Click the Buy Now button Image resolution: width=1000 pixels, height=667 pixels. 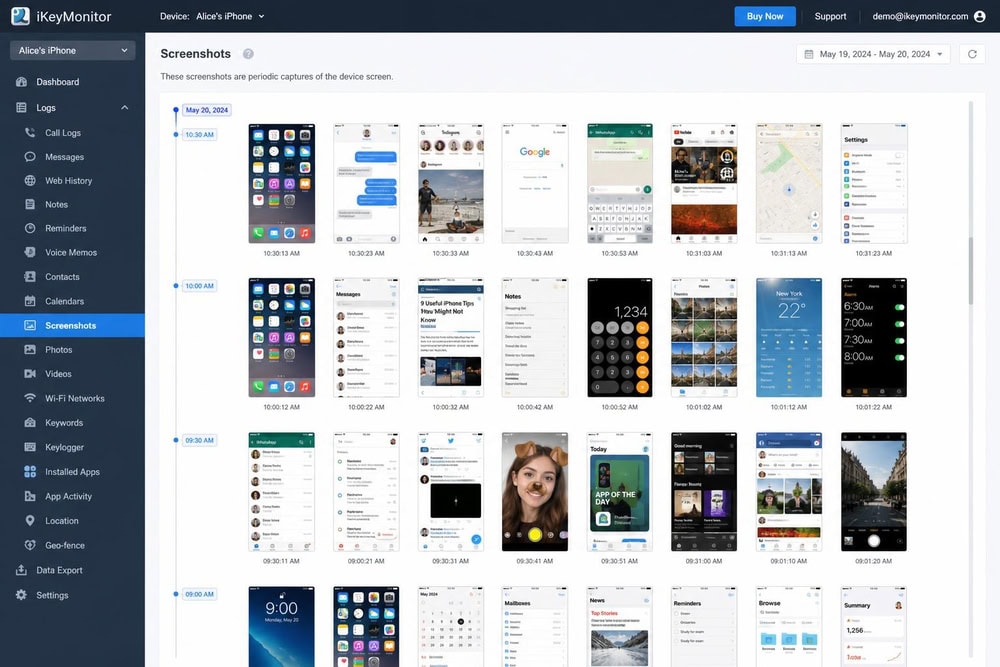coord(765,17)
